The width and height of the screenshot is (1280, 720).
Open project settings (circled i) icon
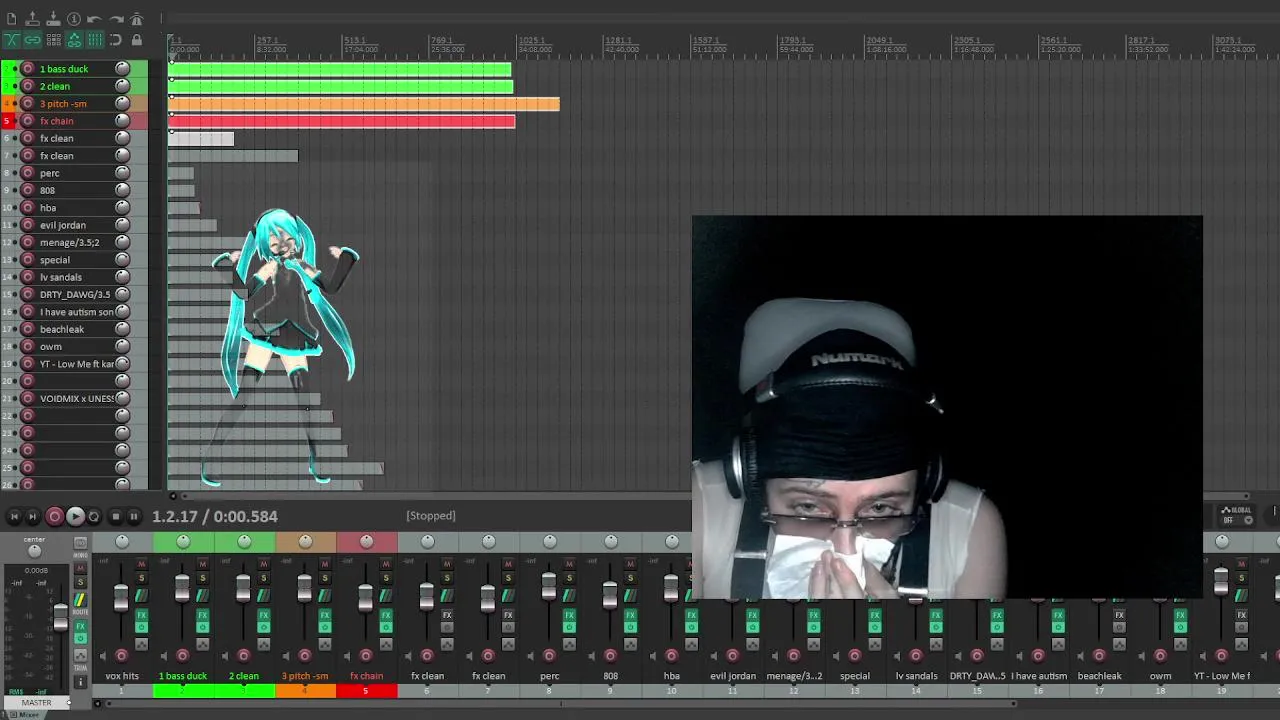pyautogui.click(x=74, y=19)
